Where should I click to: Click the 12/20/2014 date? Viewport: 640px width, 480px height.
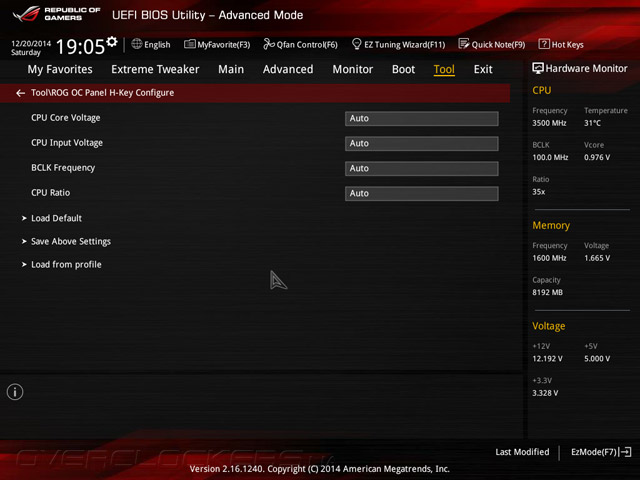pos(31,43)
